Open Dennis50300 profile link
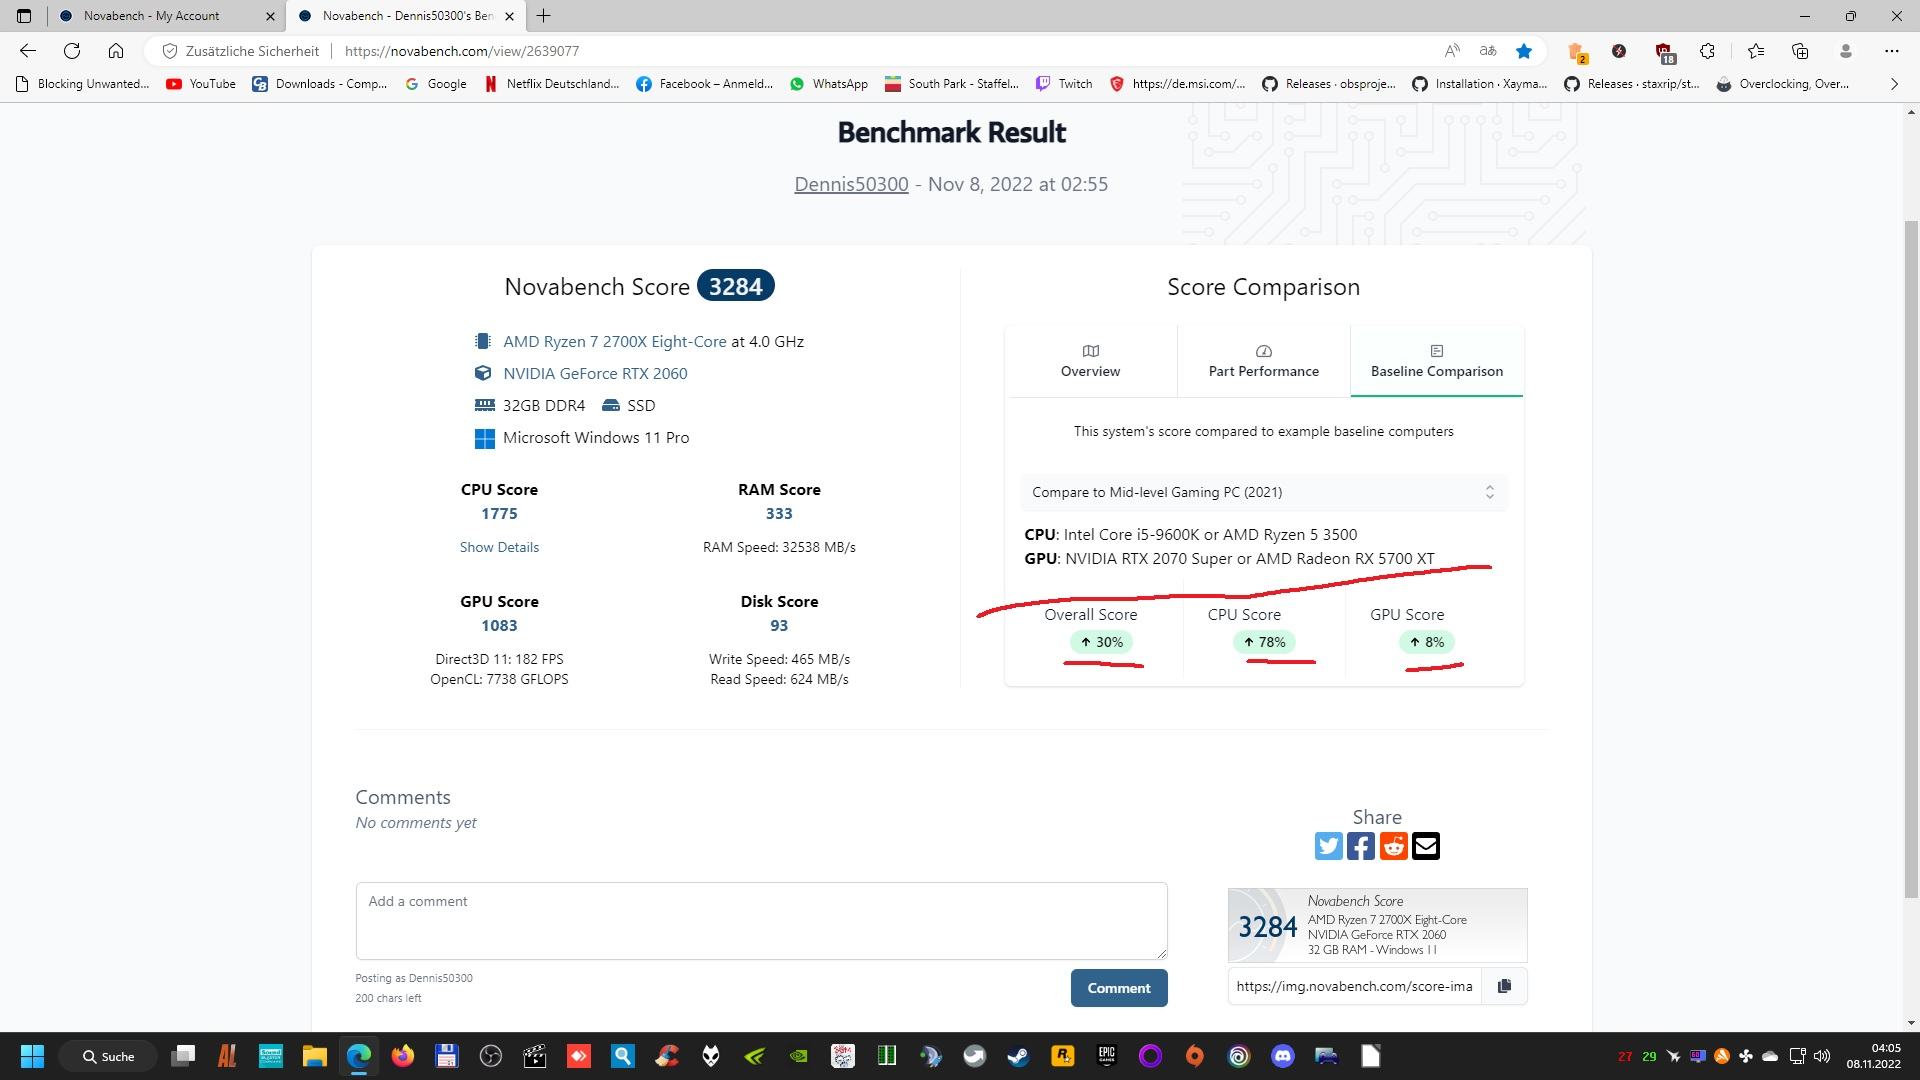Screen dimensions: 1920x1080 pyautogui.click(x=851, y=184)
